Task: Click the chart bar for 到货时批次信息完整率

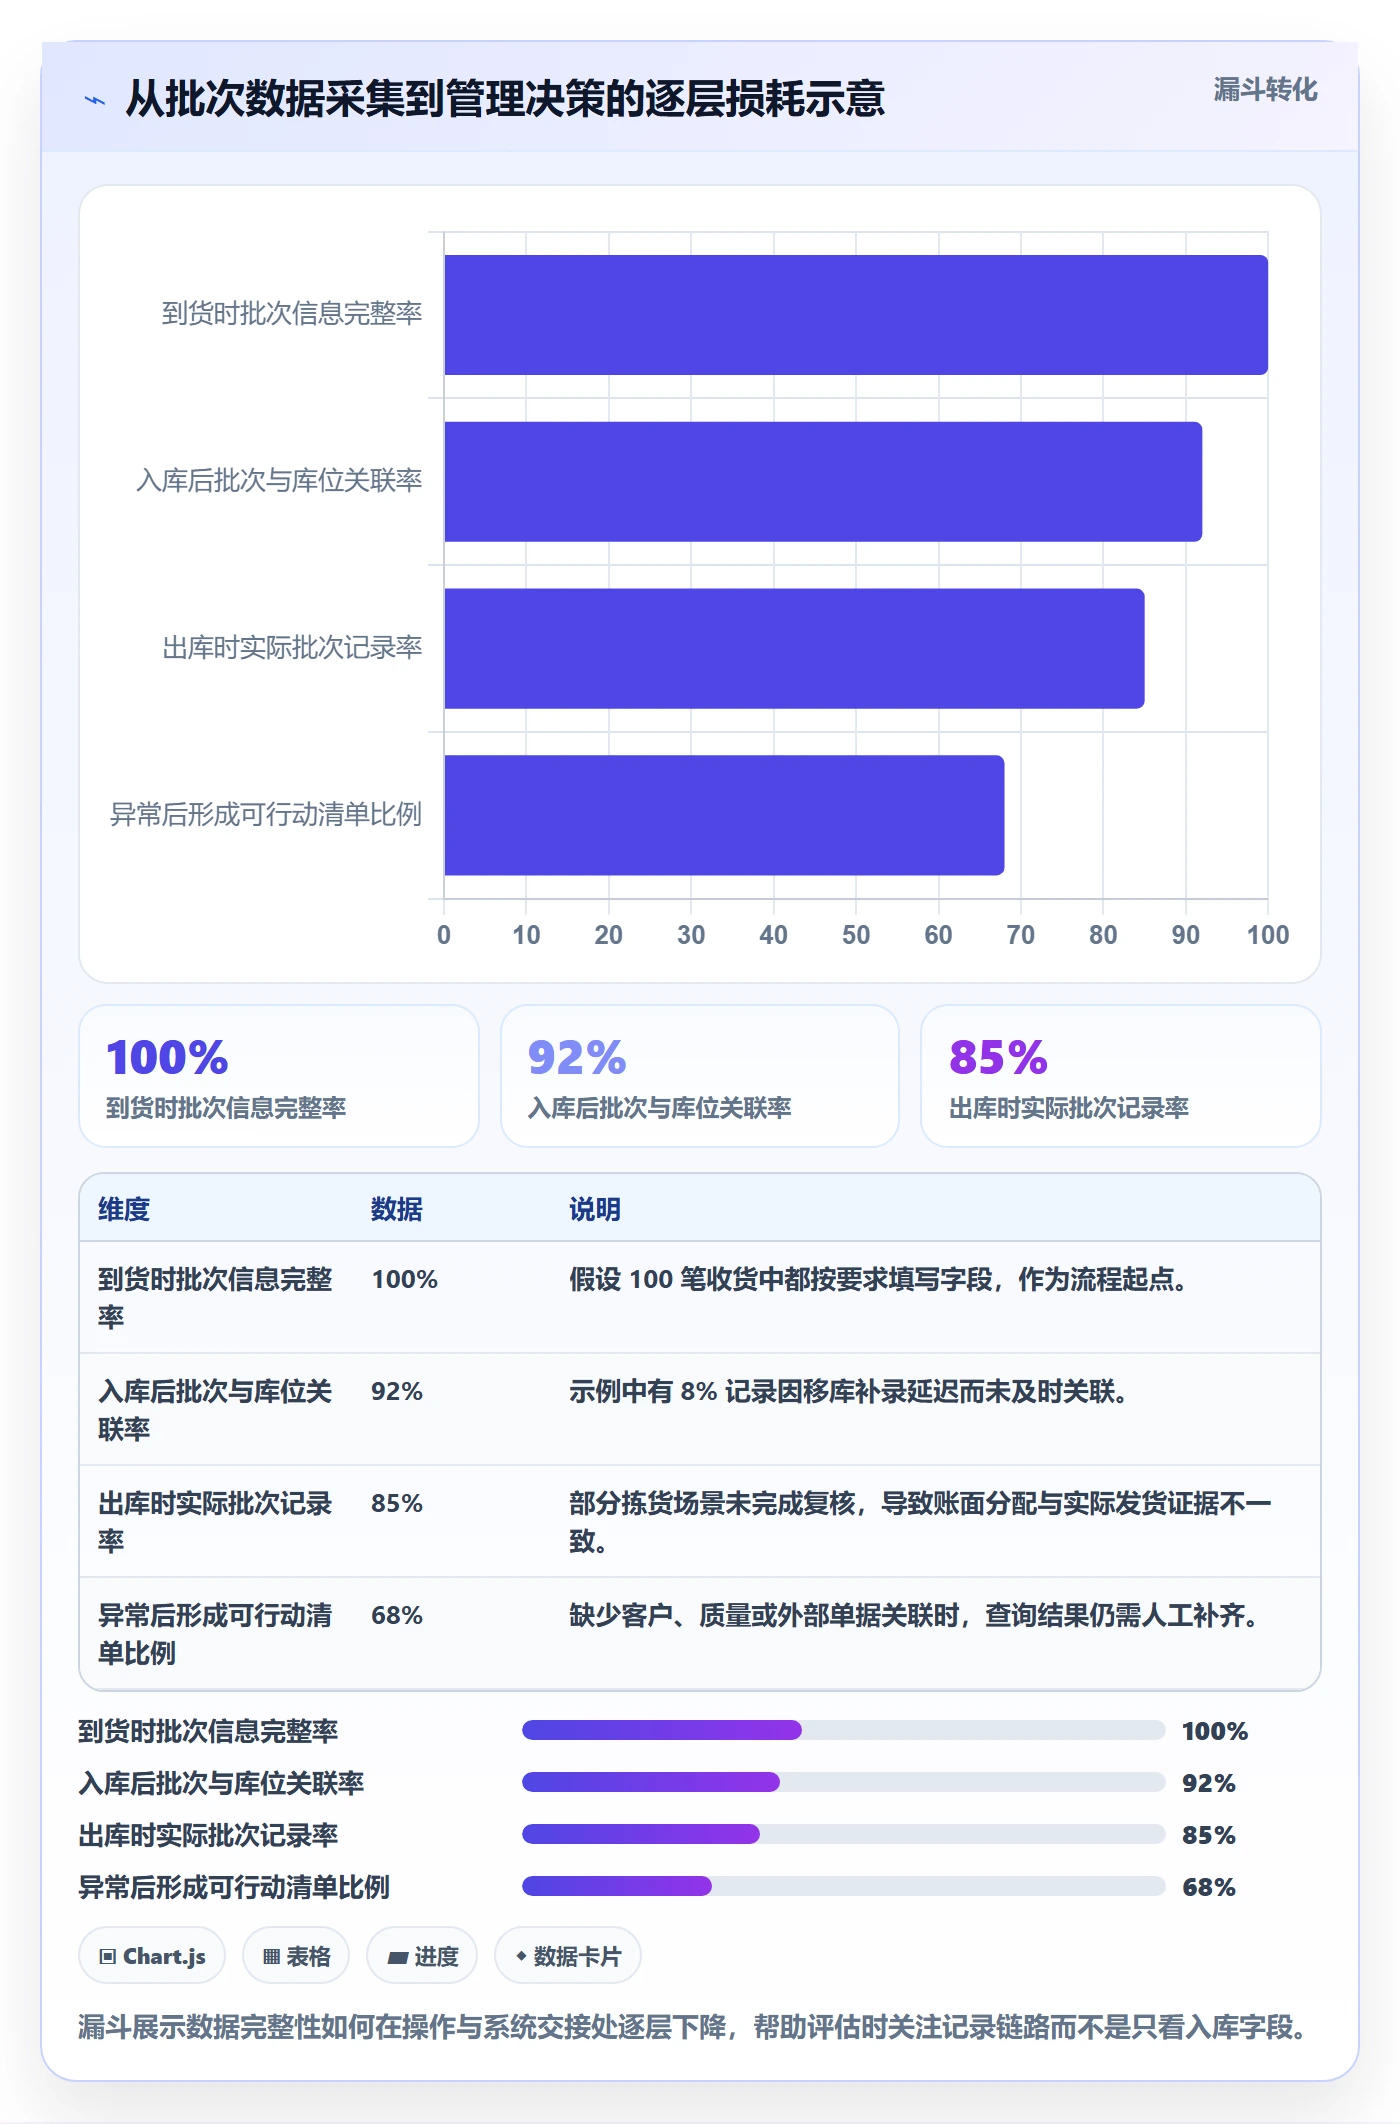Action: pos(856,315)
